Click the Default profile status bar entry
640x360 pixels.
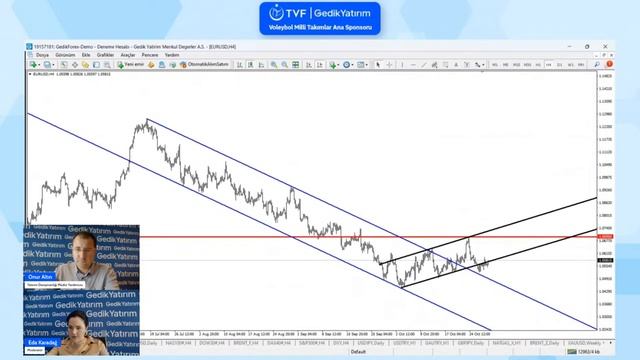pyautogui.click(x=358, y=351)
